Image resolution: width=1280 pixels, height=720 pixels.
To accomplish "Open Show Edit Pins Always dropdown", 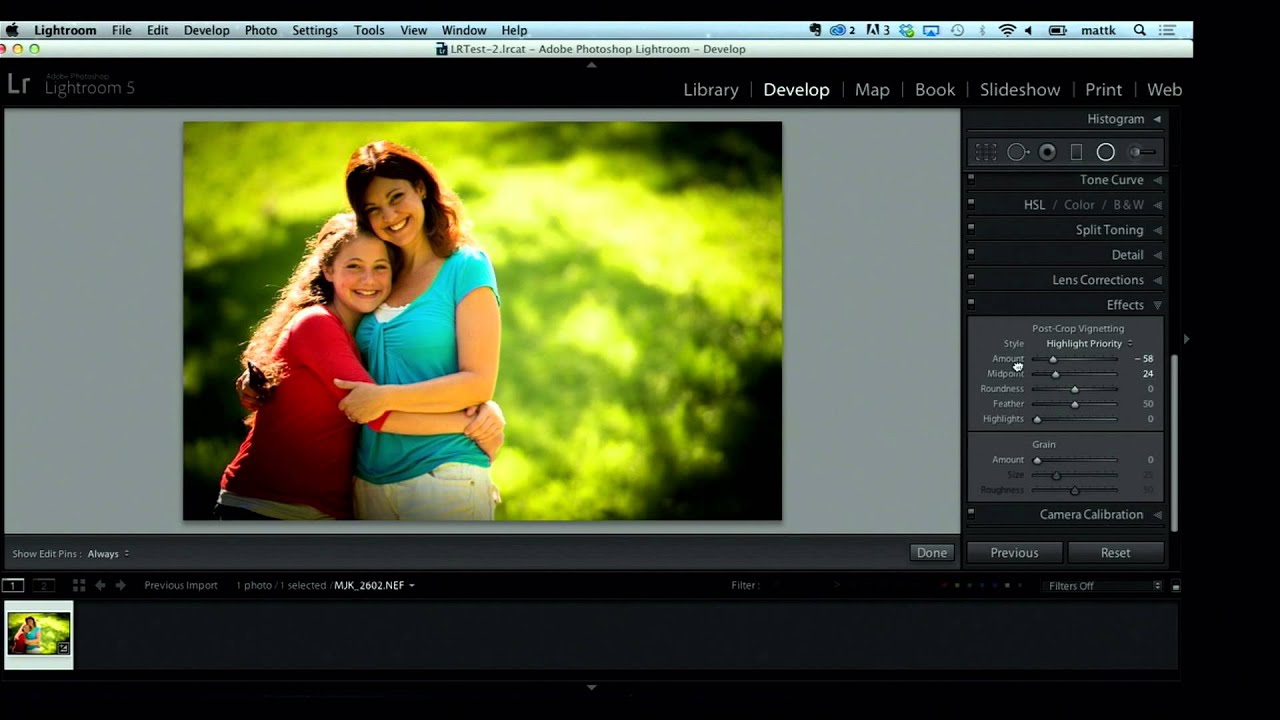I will (108, 553).
